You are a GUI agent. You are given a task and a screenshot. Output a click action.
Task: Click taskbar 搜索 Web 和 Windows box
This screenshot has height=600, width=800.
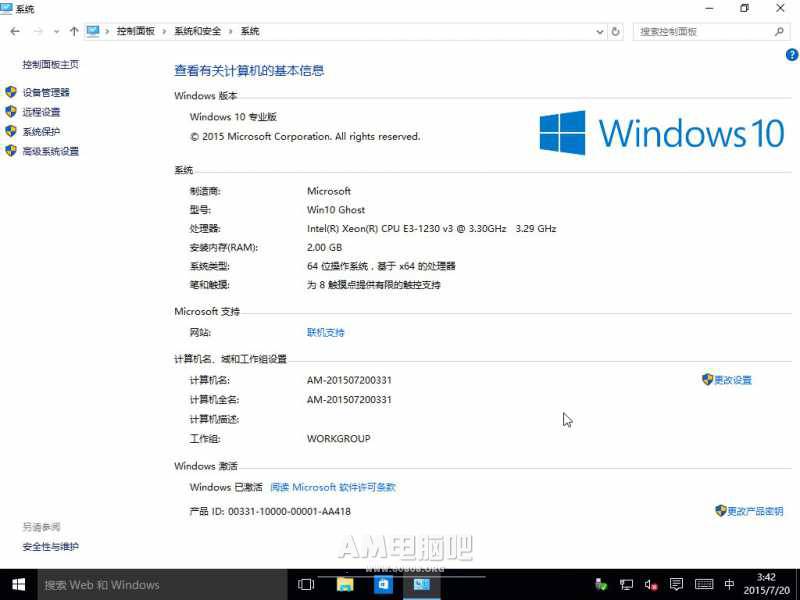pos(162,585)
